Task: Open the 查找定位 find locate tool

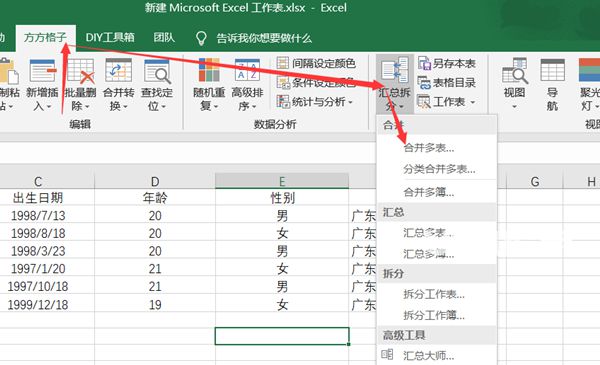Action: (x=157, y=85)
